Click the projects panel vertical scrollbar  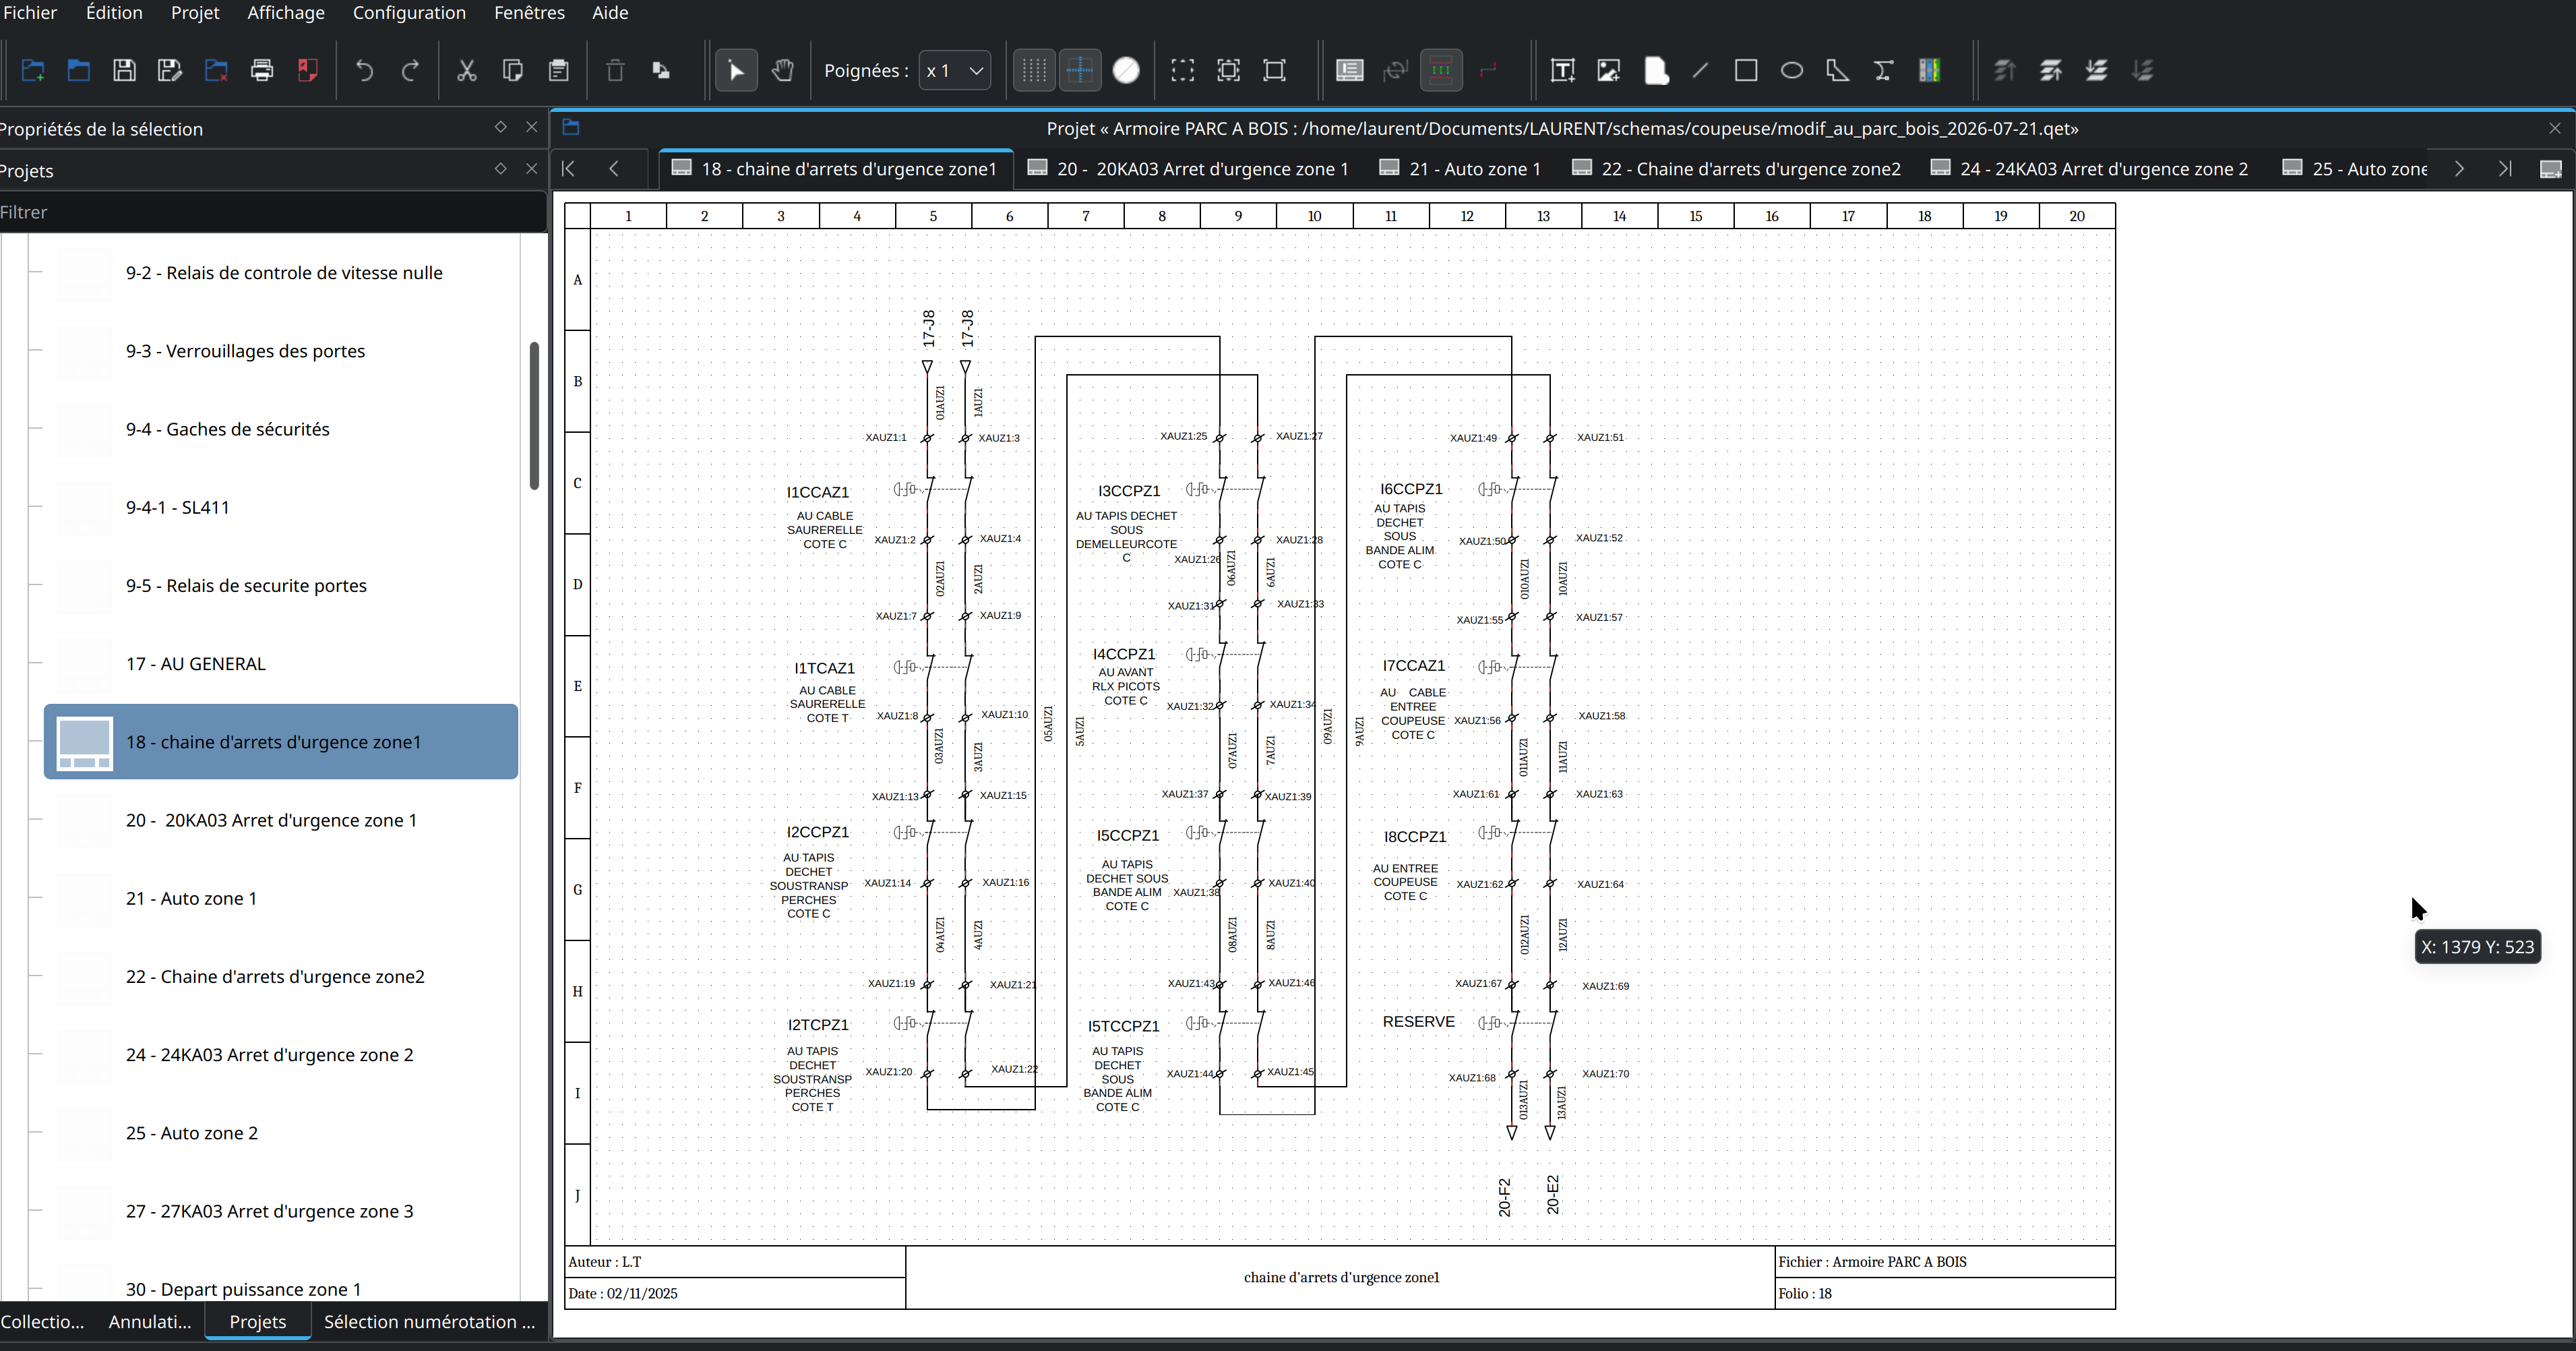(x=534, y=415)
